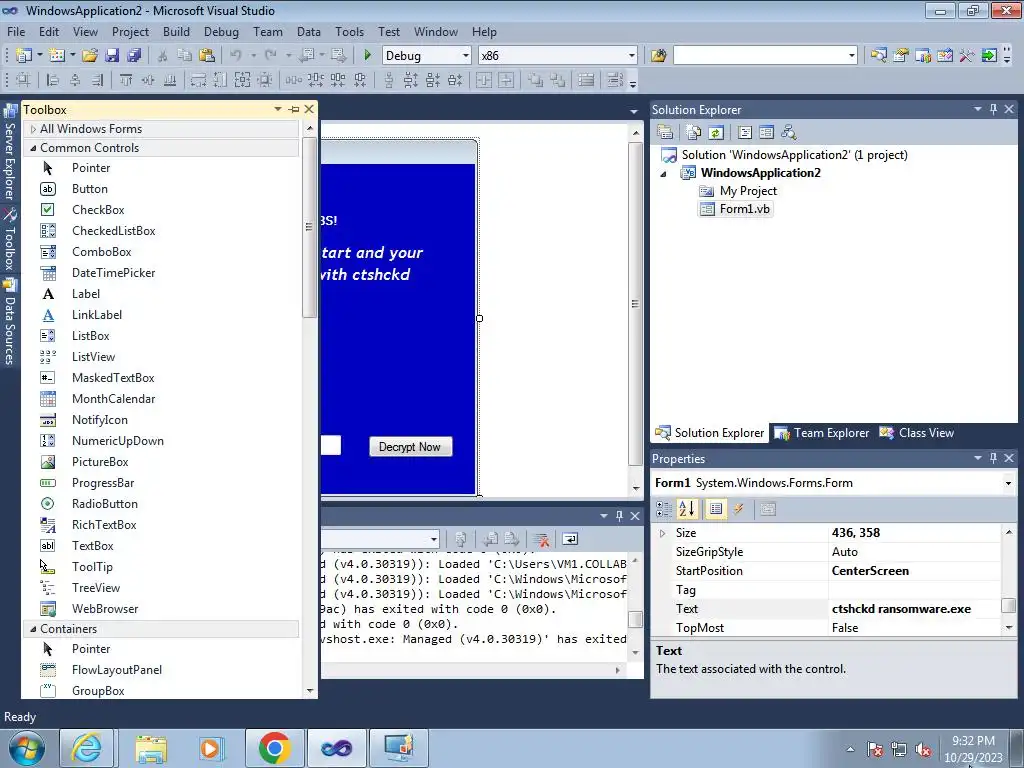The image size is (1024, 768).
Task: Open the x86 platform dropdown
Action: point(632,56)
